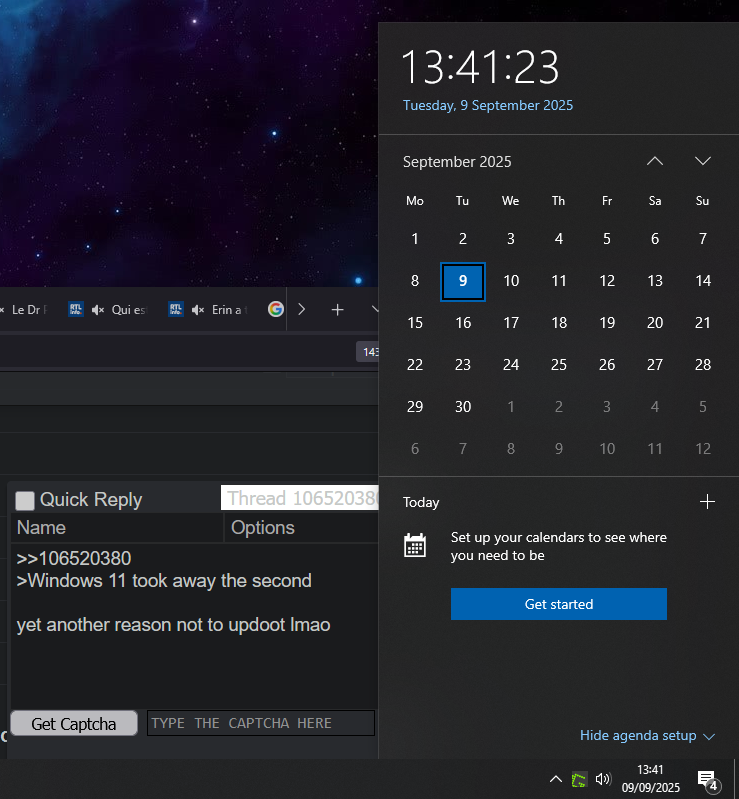Unmute the "Qui es" RTL info tab
This screenshot has width=739, height=799.
[x=98, y=310]
